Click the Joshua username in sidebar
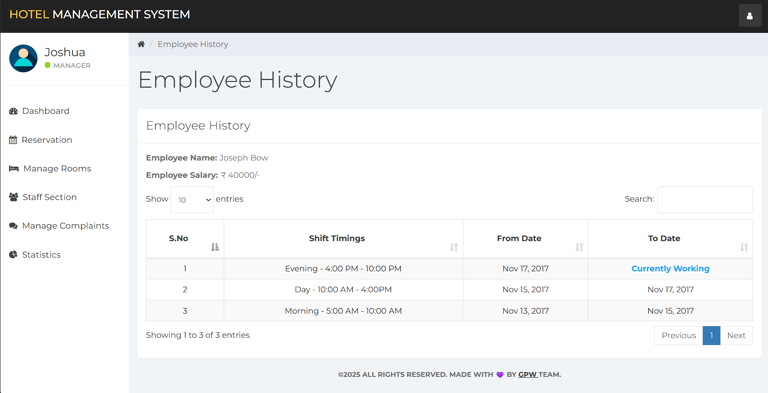Screen dimensions: 768x393 click(65, 52)
